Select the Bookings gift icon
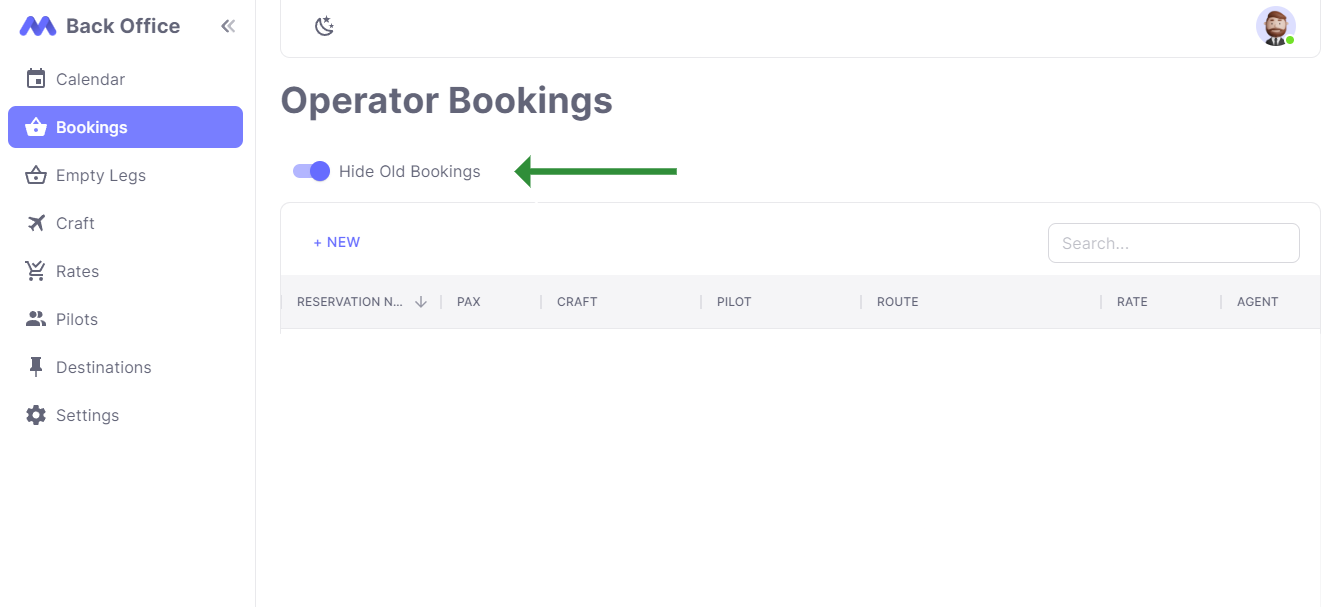This screenshot has height=607, width=1337. 36,127
